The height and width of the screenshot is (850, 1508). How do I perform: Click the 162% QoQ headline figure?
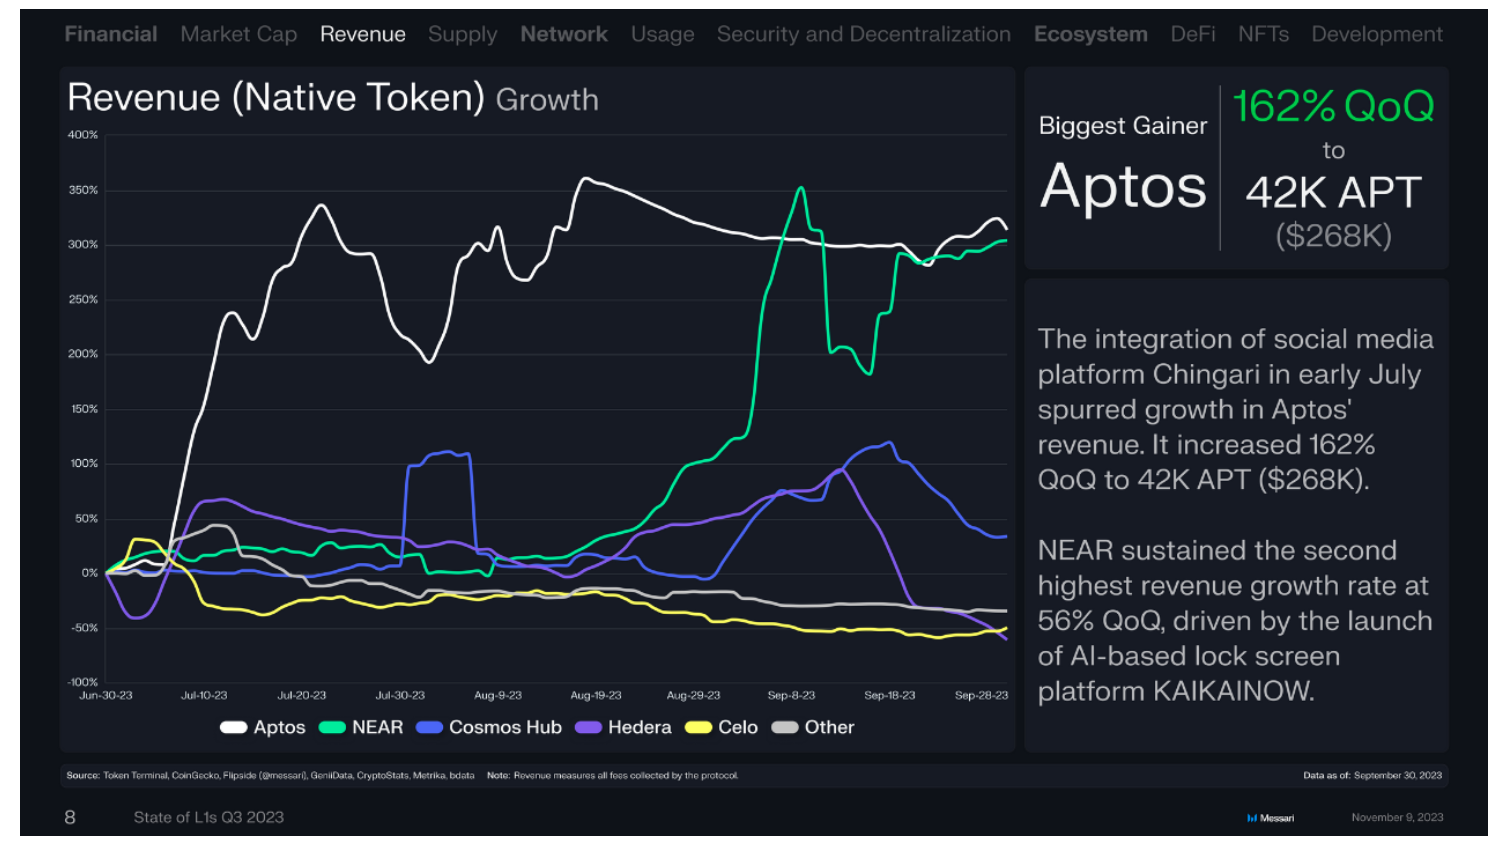pyautogui.click(x=1333, y=106)
